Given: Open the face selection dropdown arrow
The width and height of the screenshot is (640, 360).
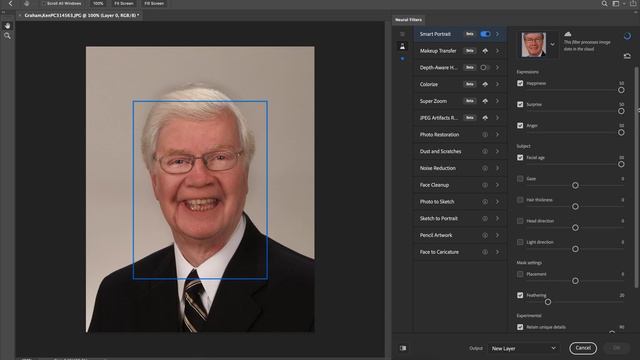Looking at the screenshot, I should [552, 44].
